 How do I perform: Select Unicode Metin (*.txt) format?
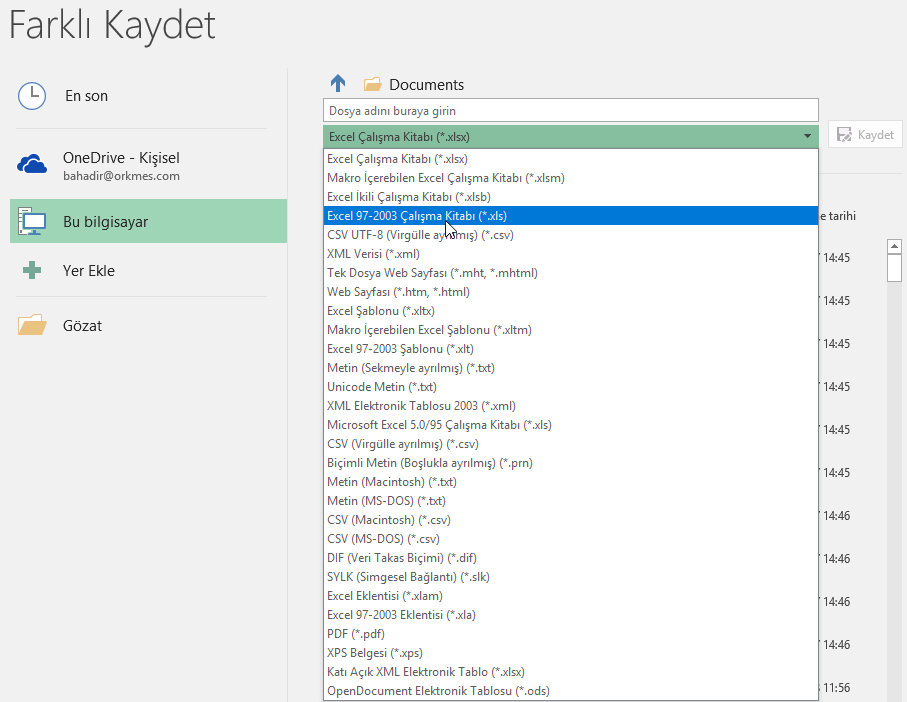(x=571, y=387)
